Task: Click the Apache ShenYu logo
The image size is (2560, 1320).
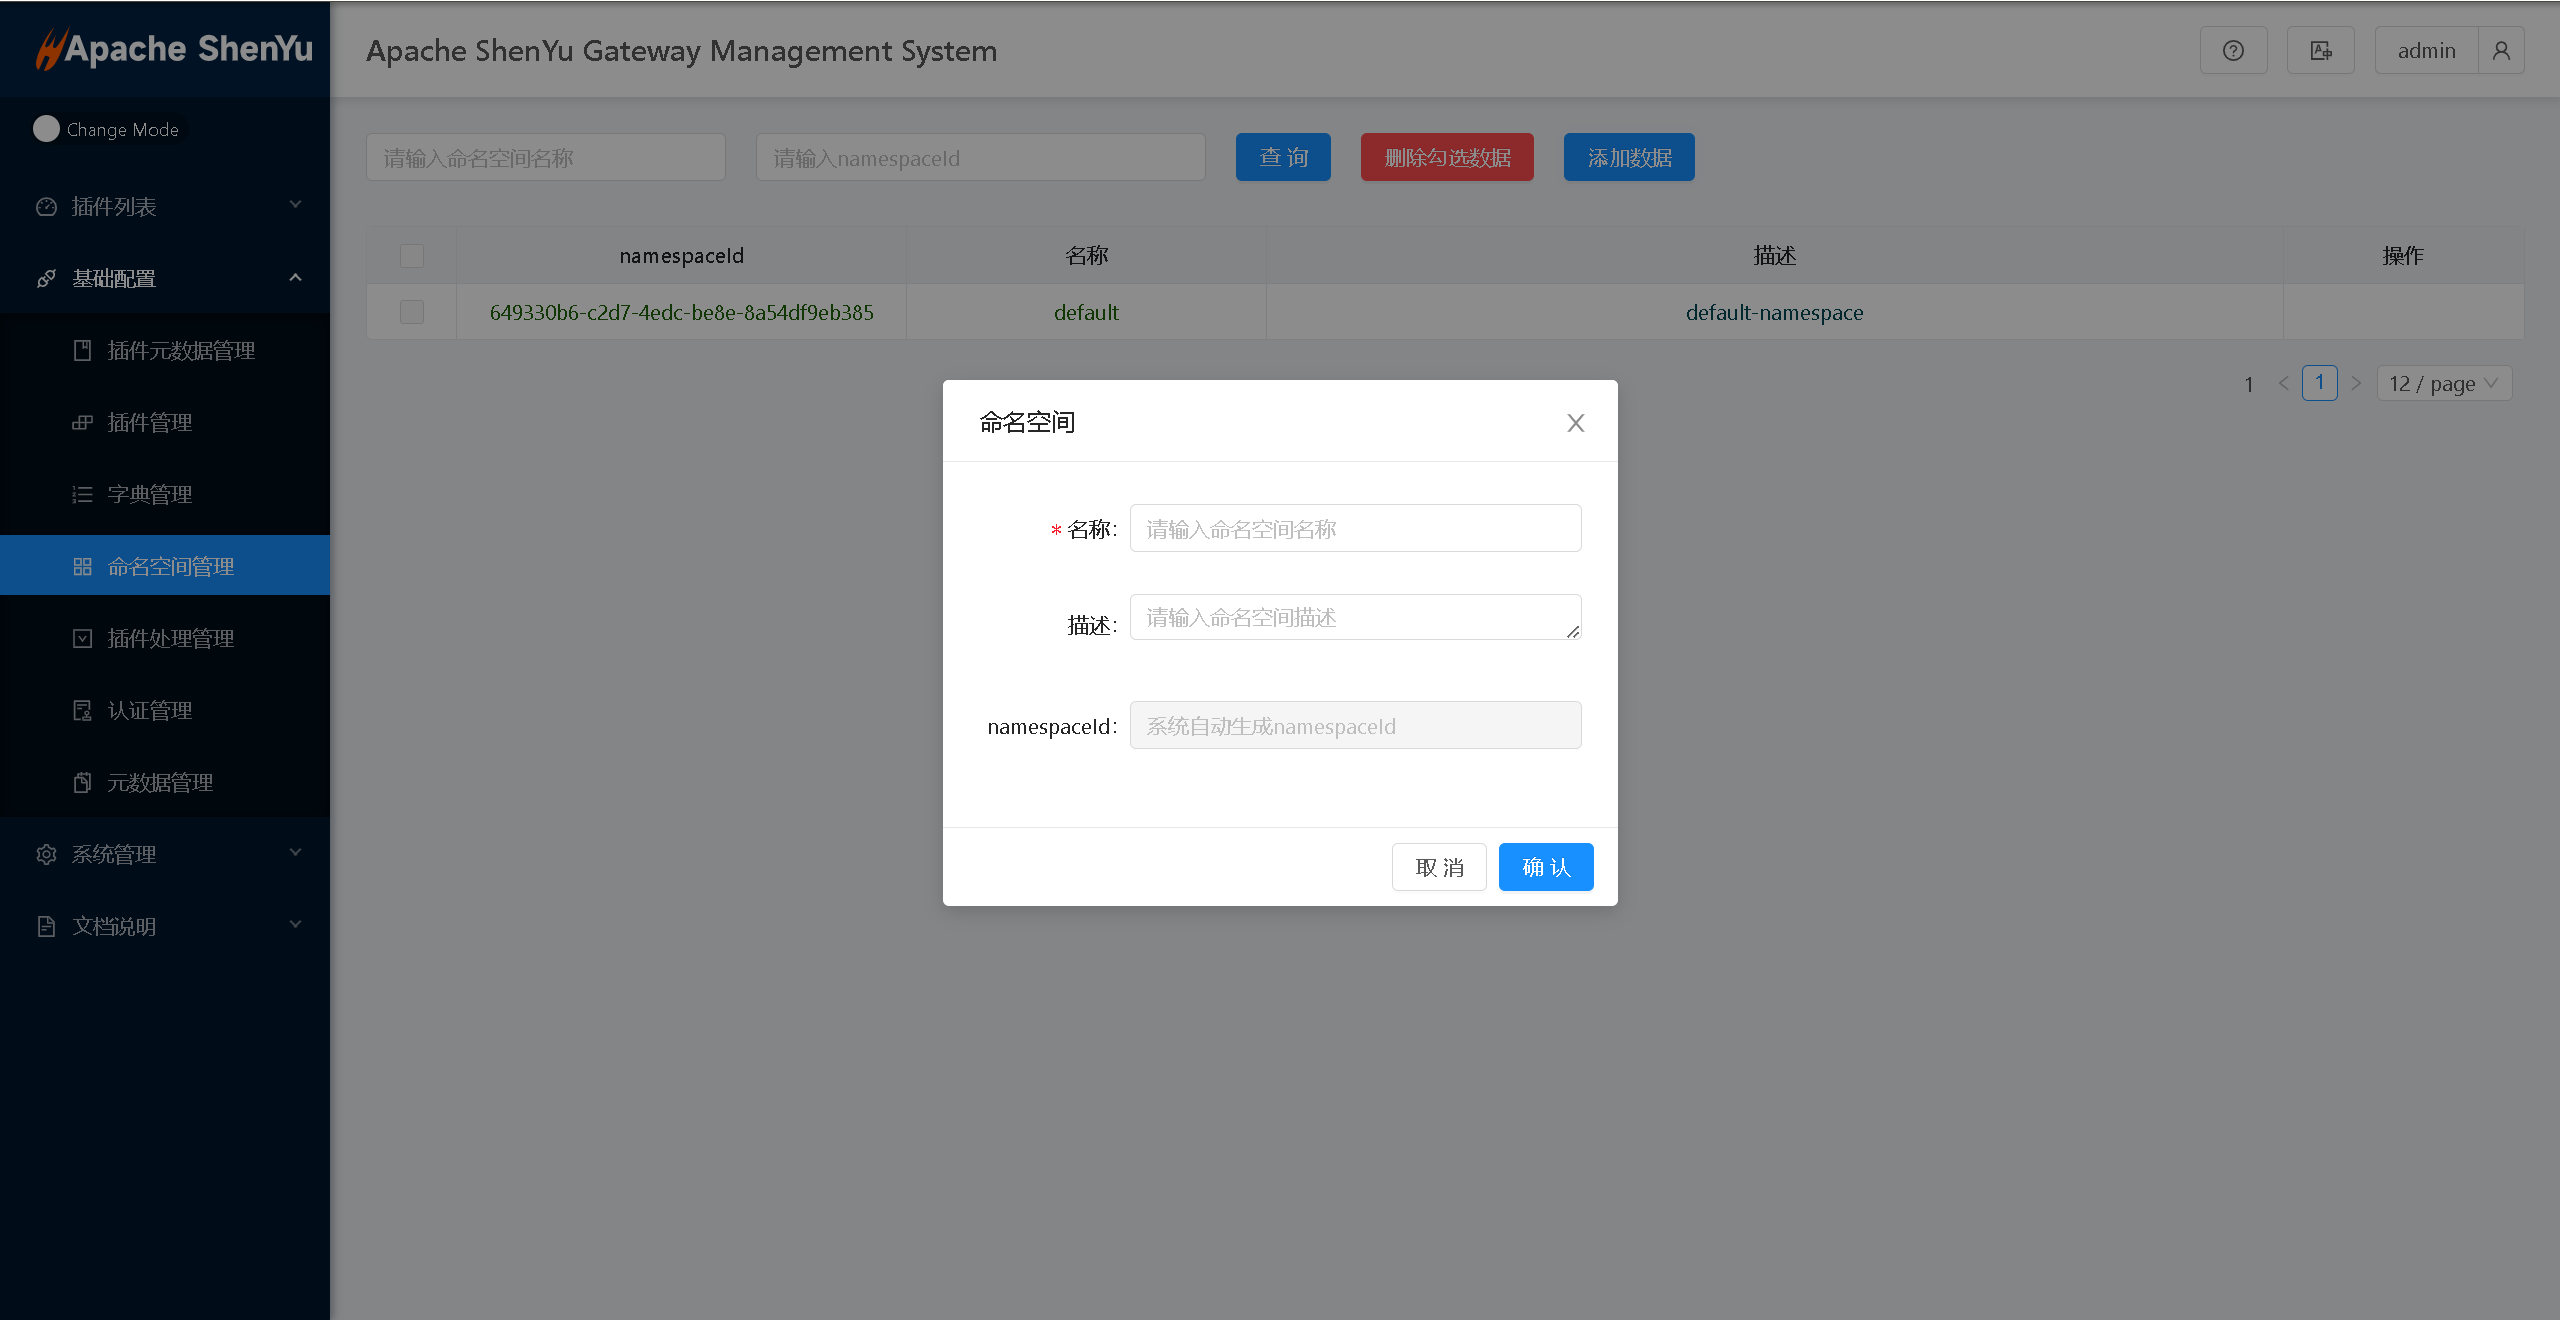Action: [174, 49]
